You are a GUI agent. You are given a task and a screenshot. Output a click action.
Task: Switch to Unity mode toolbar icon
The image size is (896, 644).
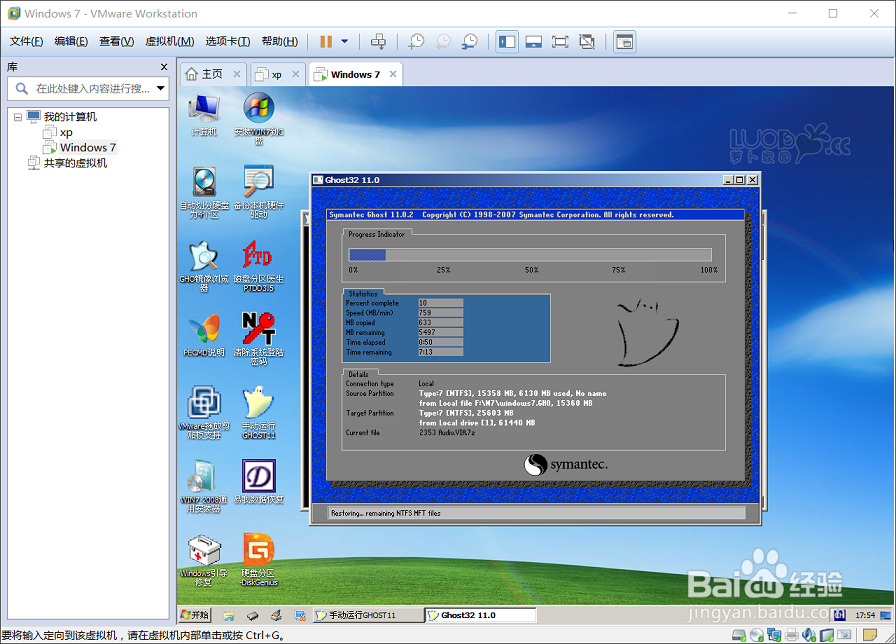coord(587,42)
